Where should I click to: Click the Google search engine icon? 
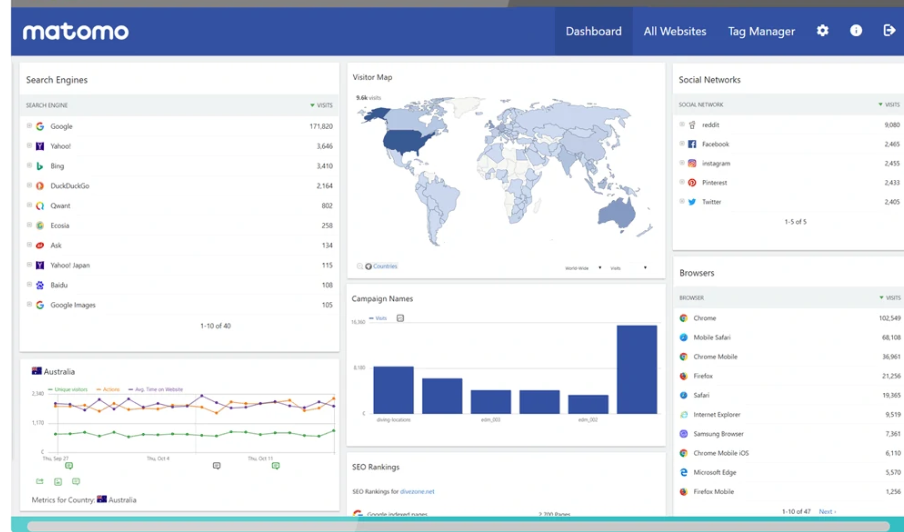[x=40, y=126]
